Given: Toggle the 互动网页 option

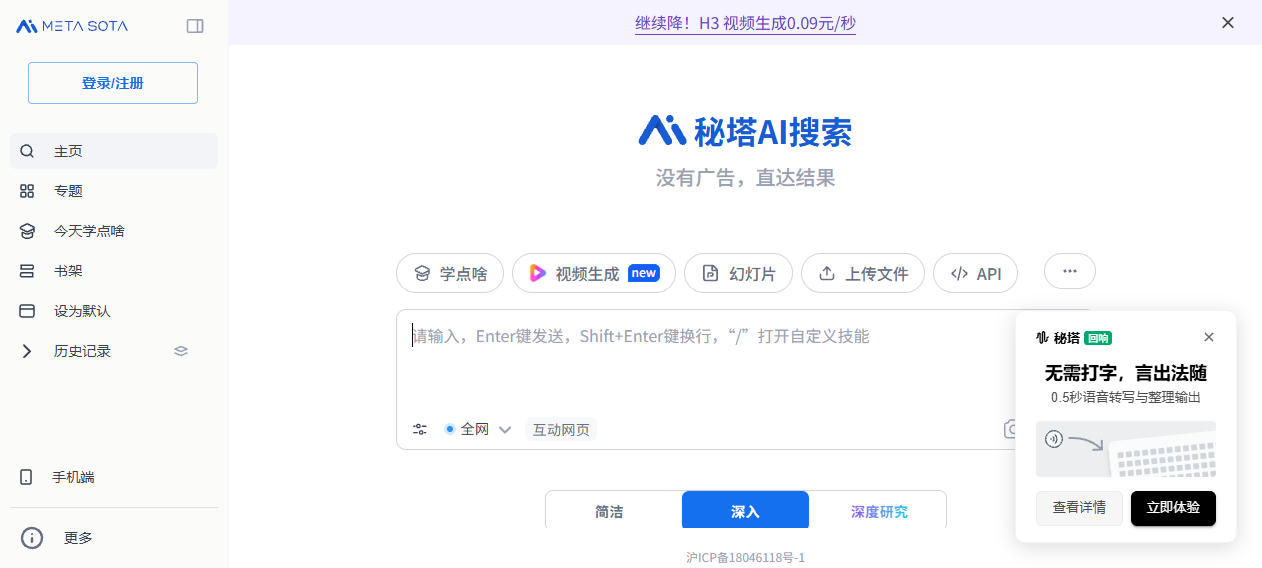Looking at the screenshot, I should pyautogui.click(x=561, y=429).
